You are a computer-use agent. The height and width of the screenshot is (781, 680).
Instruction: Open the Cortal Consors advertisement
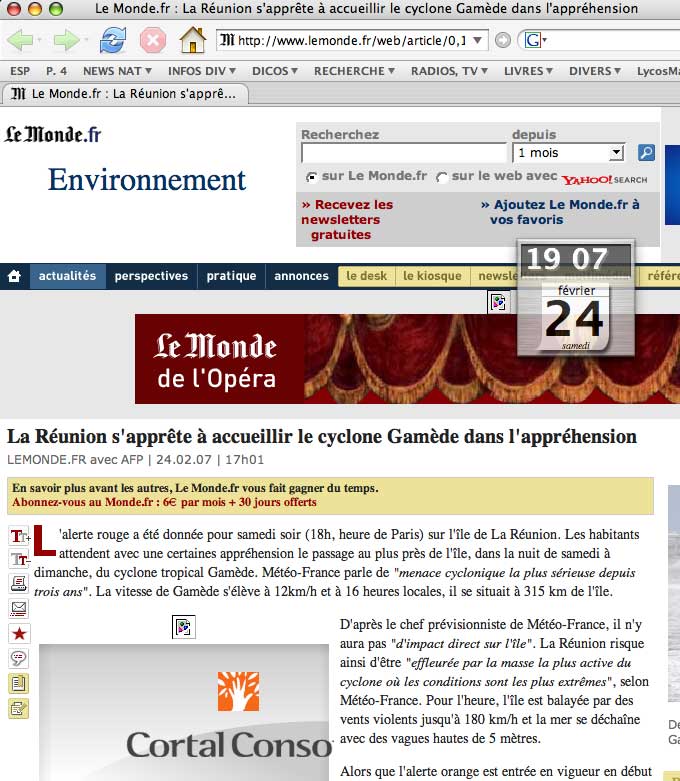(x=184, y=712)
